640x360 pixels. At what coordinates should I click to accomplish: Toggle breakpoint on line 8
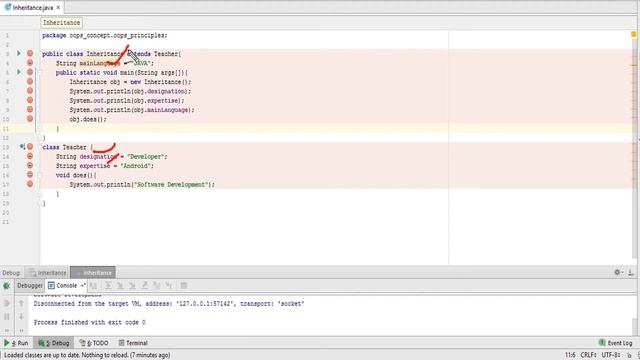[30, 100]
